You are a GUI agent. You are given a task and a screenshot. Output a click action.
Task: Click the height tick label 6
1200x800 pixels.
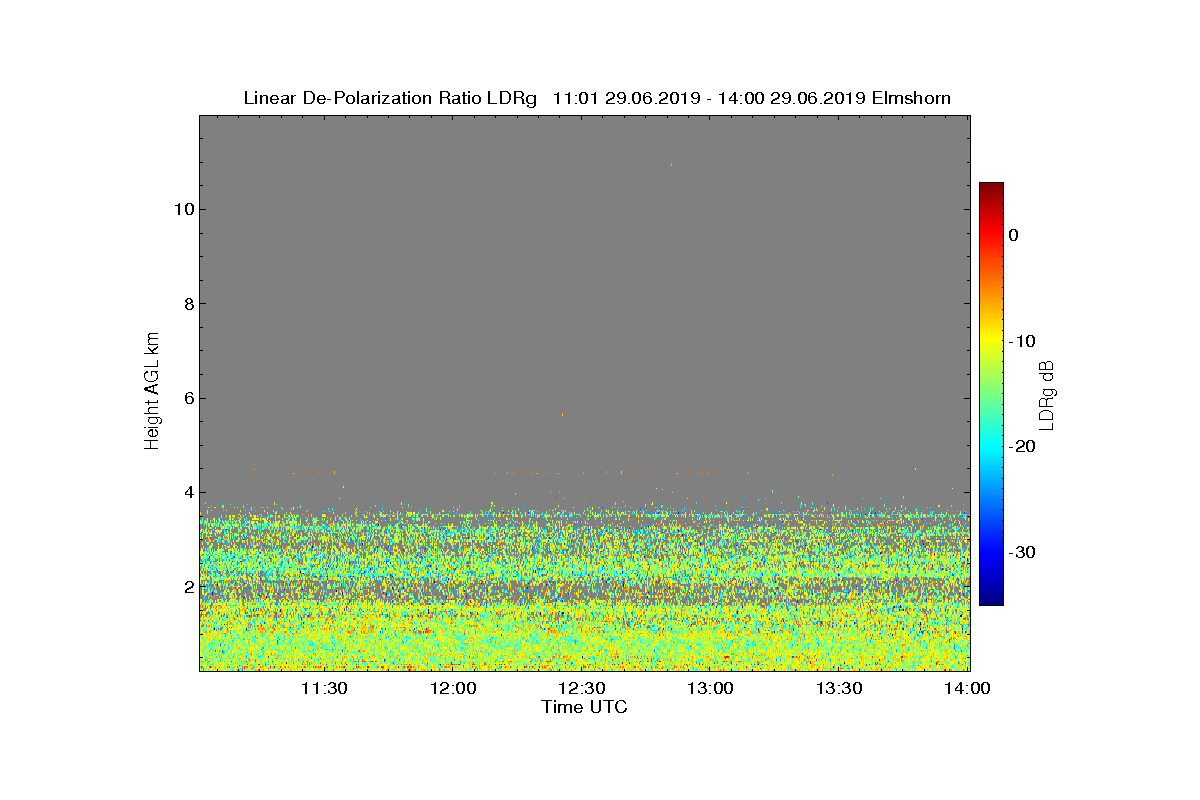point(188,398)
